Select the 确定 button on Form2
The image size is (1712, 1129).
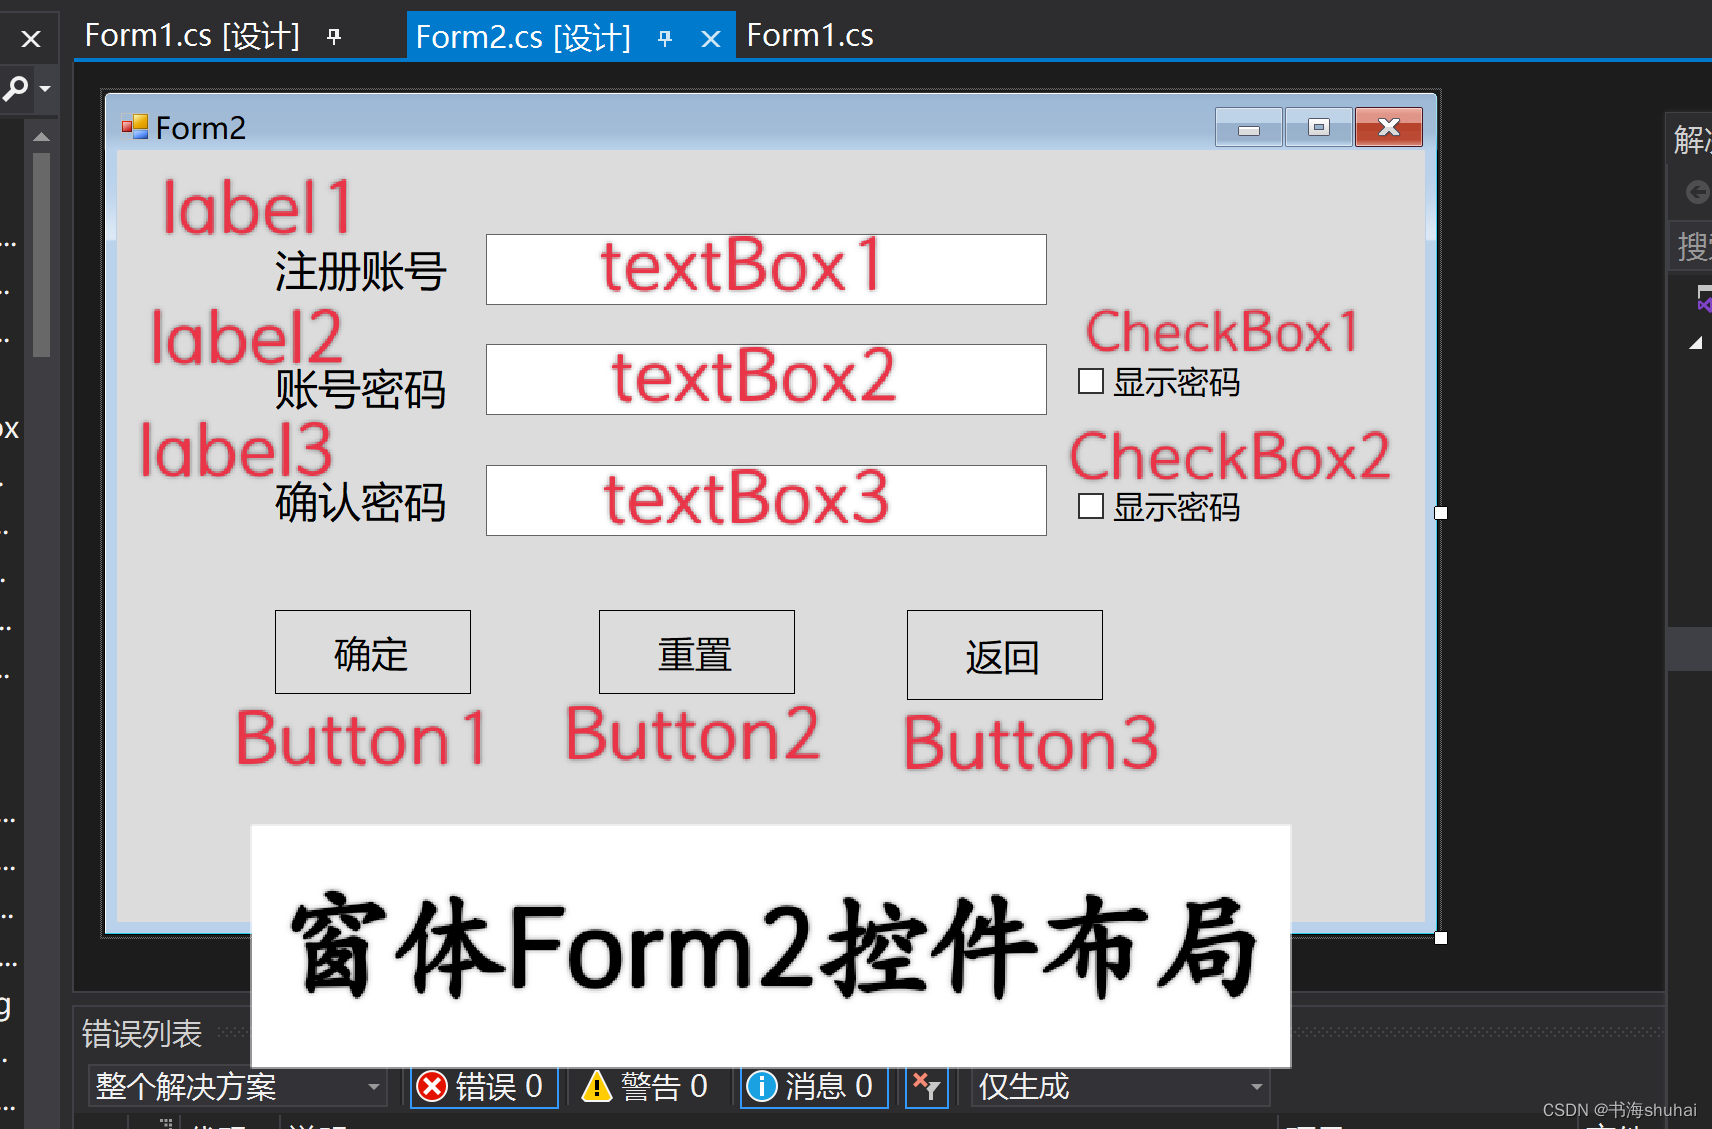pos(373,652)
